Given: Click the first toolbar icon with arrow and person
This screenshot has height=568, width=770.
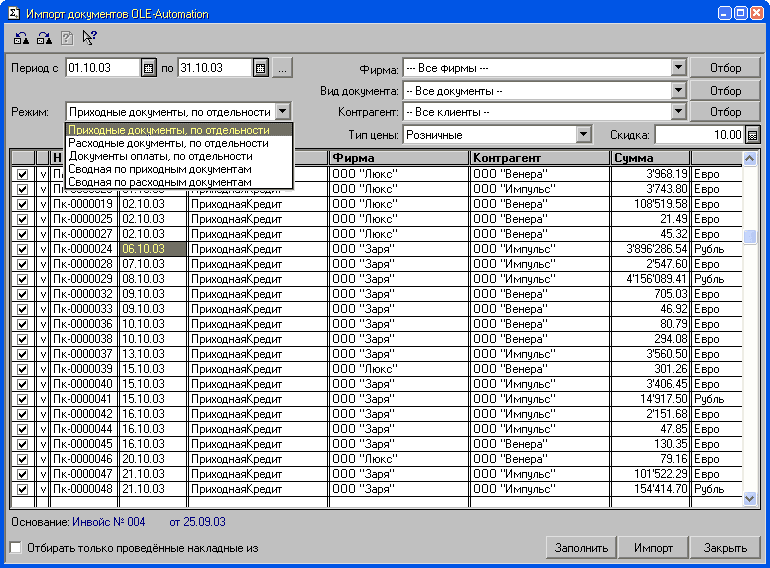Looking at the screenshot, I should [21, 38].
